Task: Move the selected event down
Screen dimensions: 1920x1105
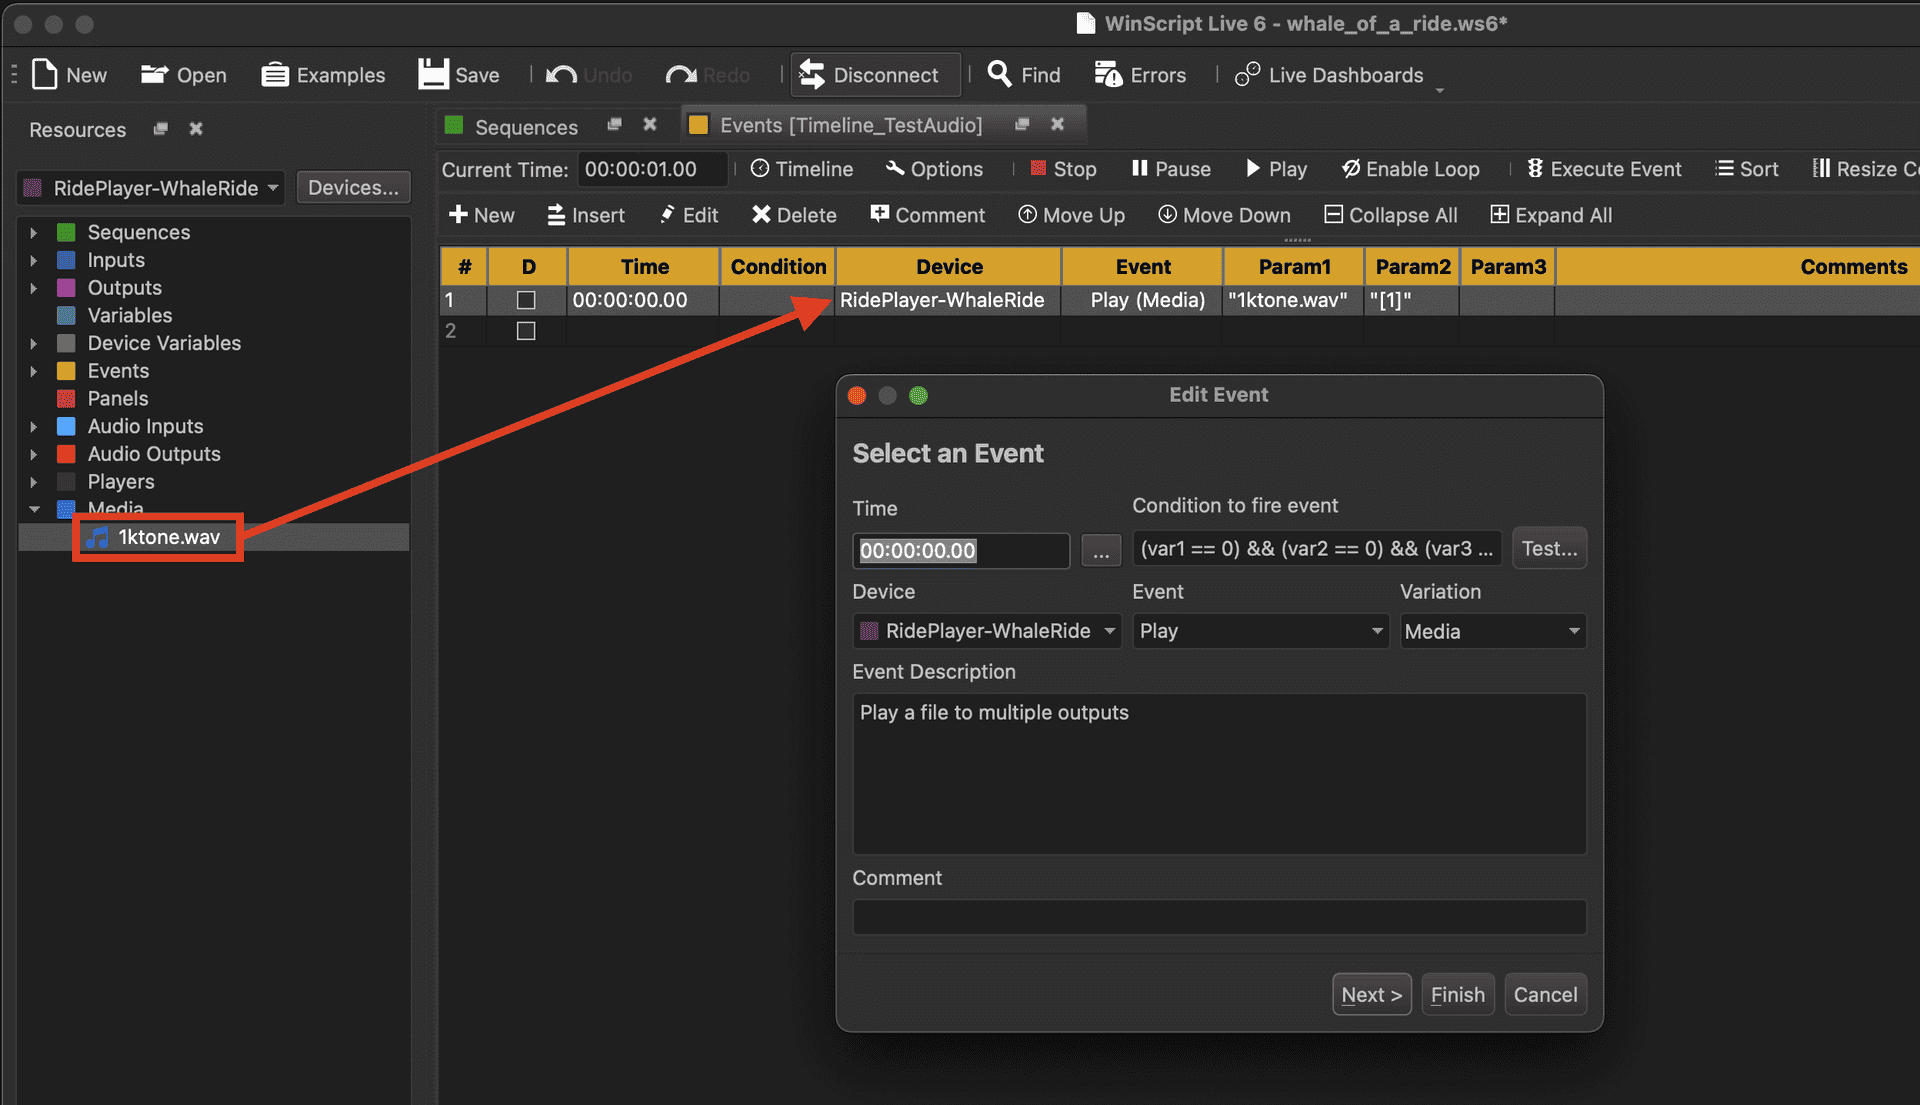Action: point(1224,215)
